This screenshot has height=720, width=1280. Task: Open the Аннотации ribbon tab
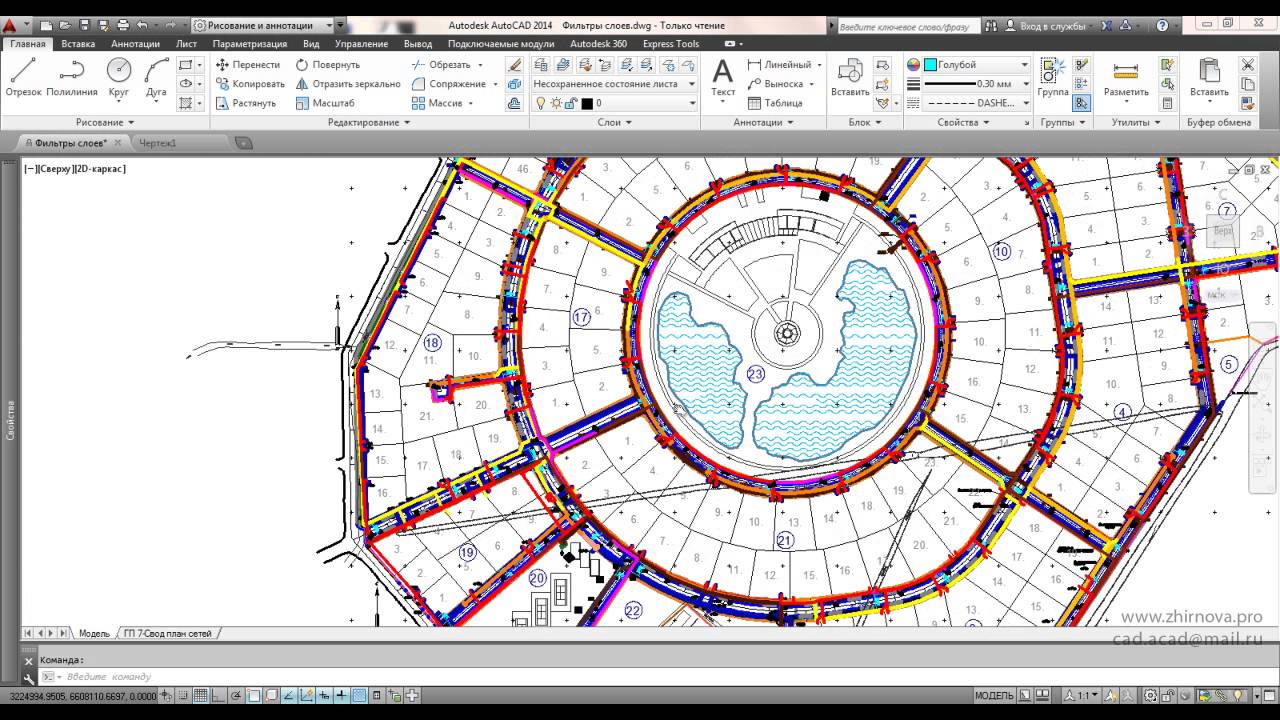pos(135,44)
